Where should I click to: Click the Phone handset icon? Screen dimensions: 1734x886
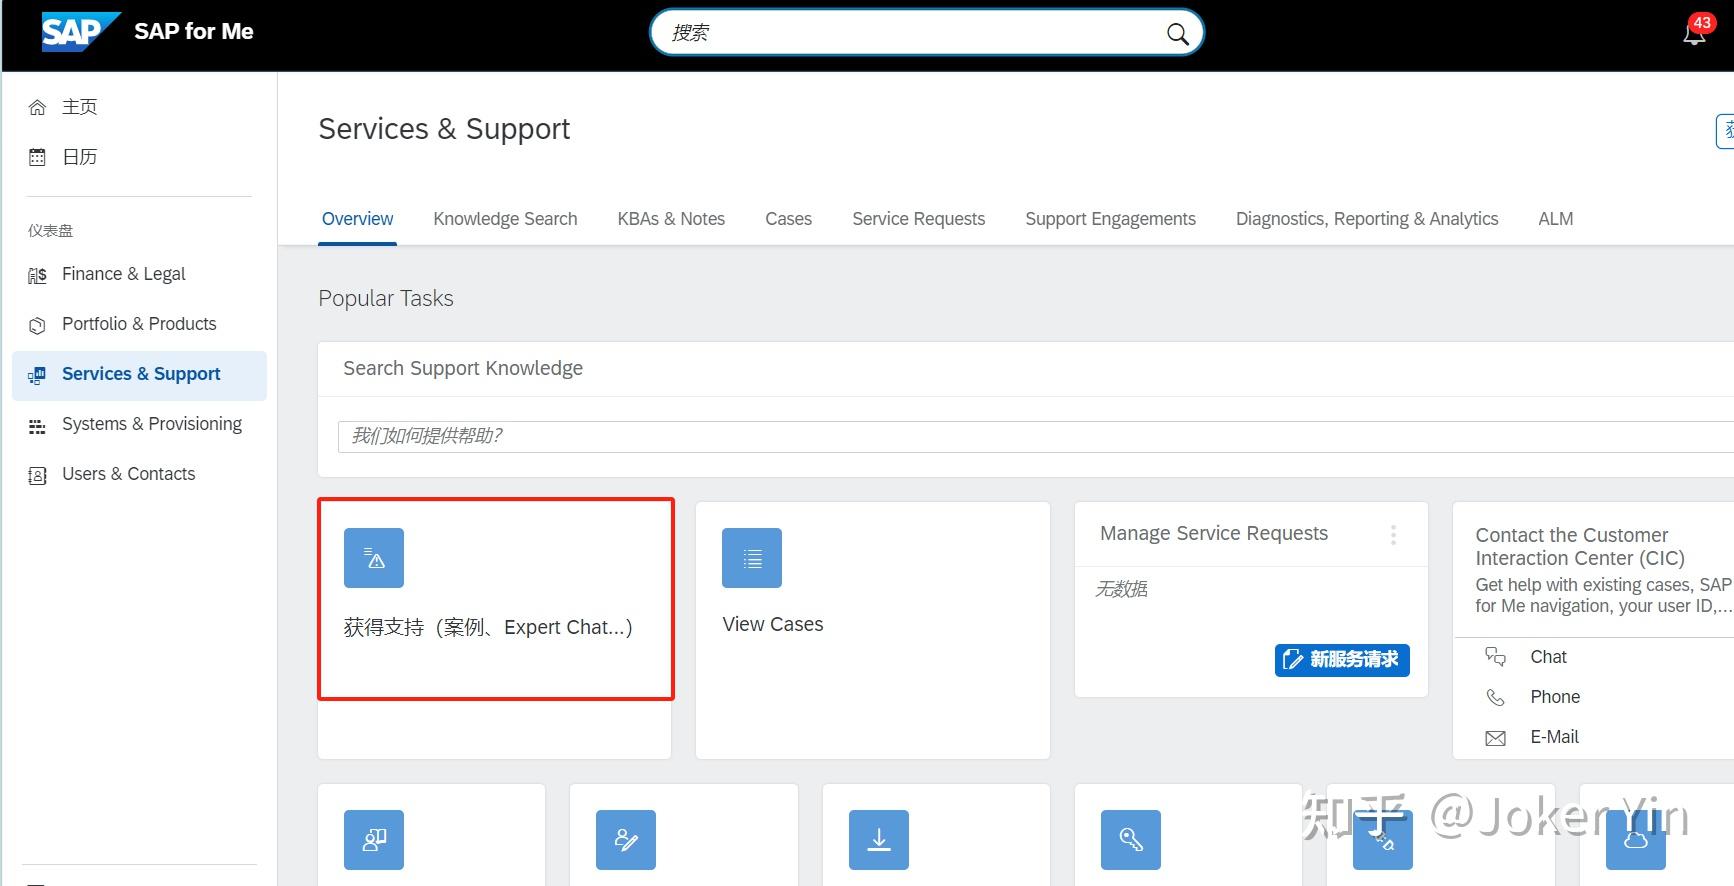[x=1495, y=697]
